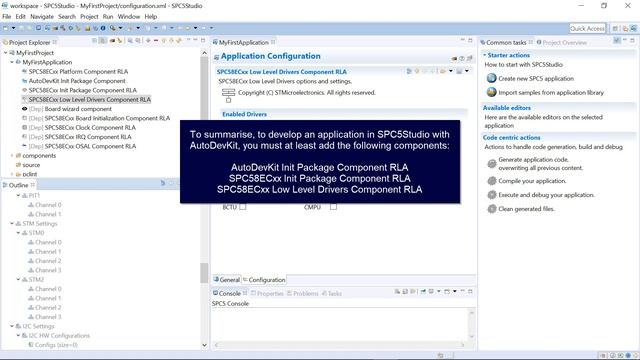This screenshot has height=360, width=640.
Task: Click the rightmost perspective icon in top toolbar
Action: 633,28
